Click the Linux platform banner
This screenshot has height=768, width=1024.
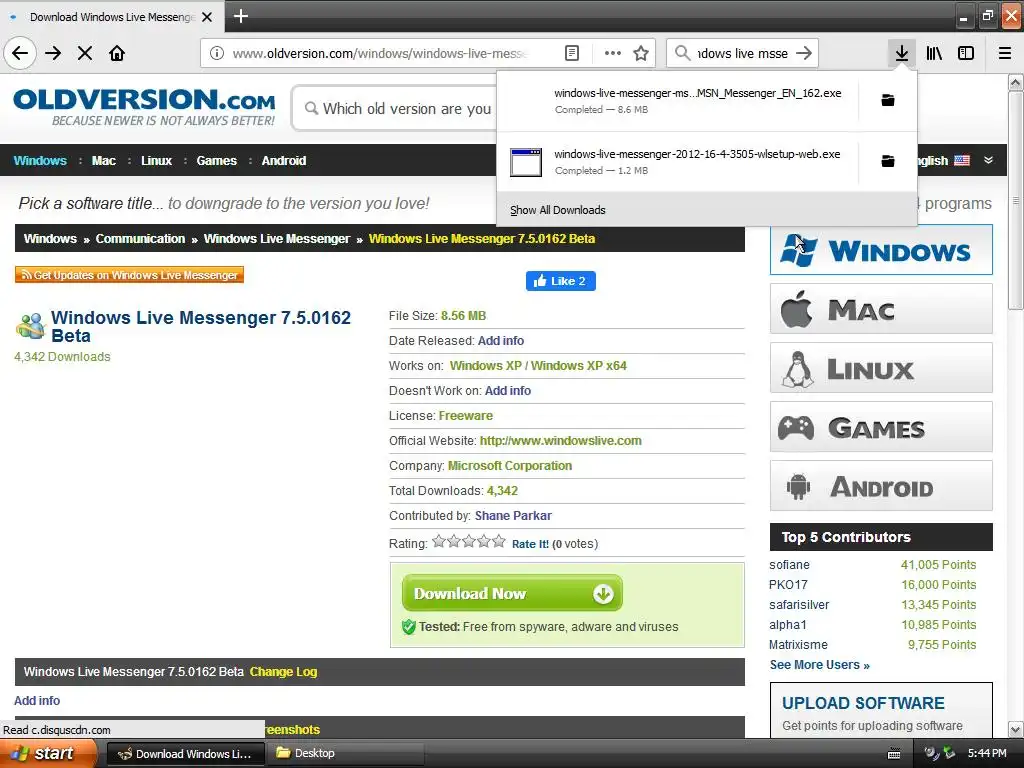click(881, 368)
